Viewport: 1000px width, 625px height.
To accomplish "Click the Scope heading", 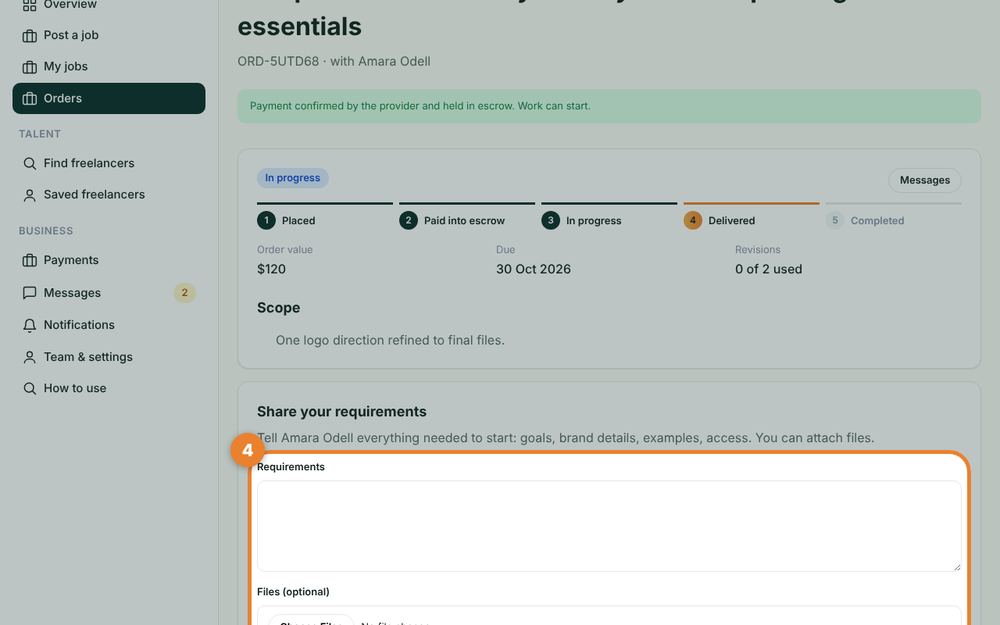I will pos(279,307).
